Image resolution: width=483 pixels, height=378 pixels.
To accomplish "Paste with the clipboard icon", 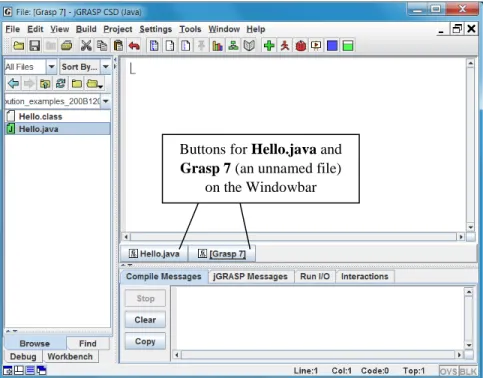I will tap(118, 45).
